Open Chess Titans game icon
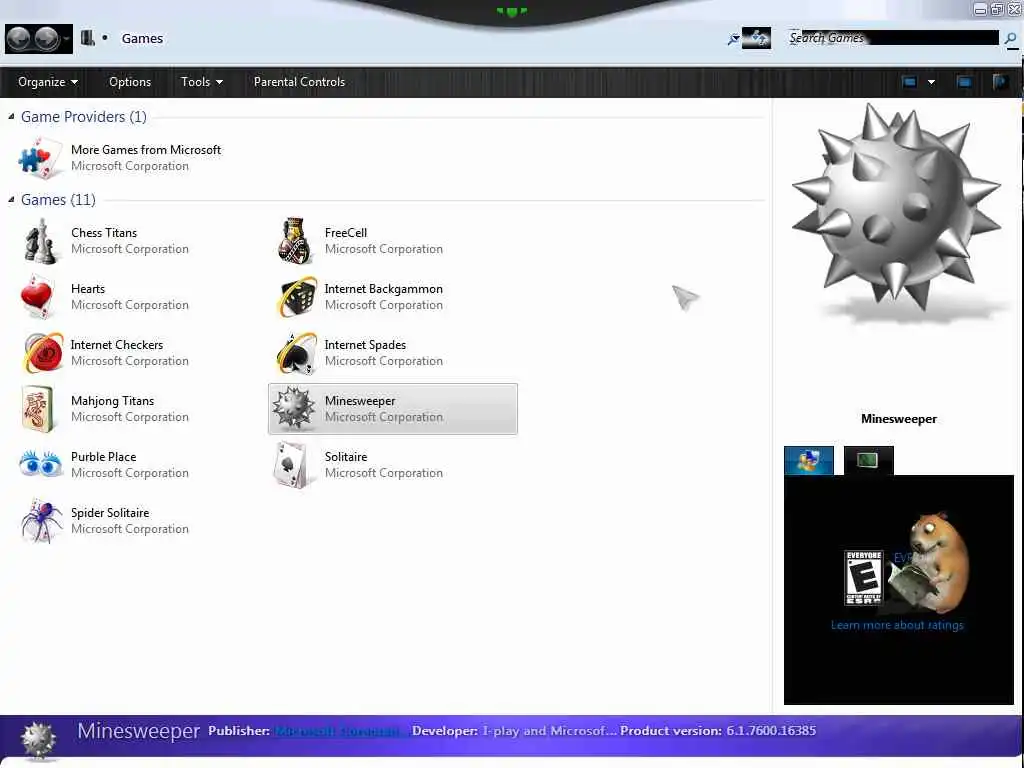The width and height of the screenshot is (1024, 768). coord(40,242)
